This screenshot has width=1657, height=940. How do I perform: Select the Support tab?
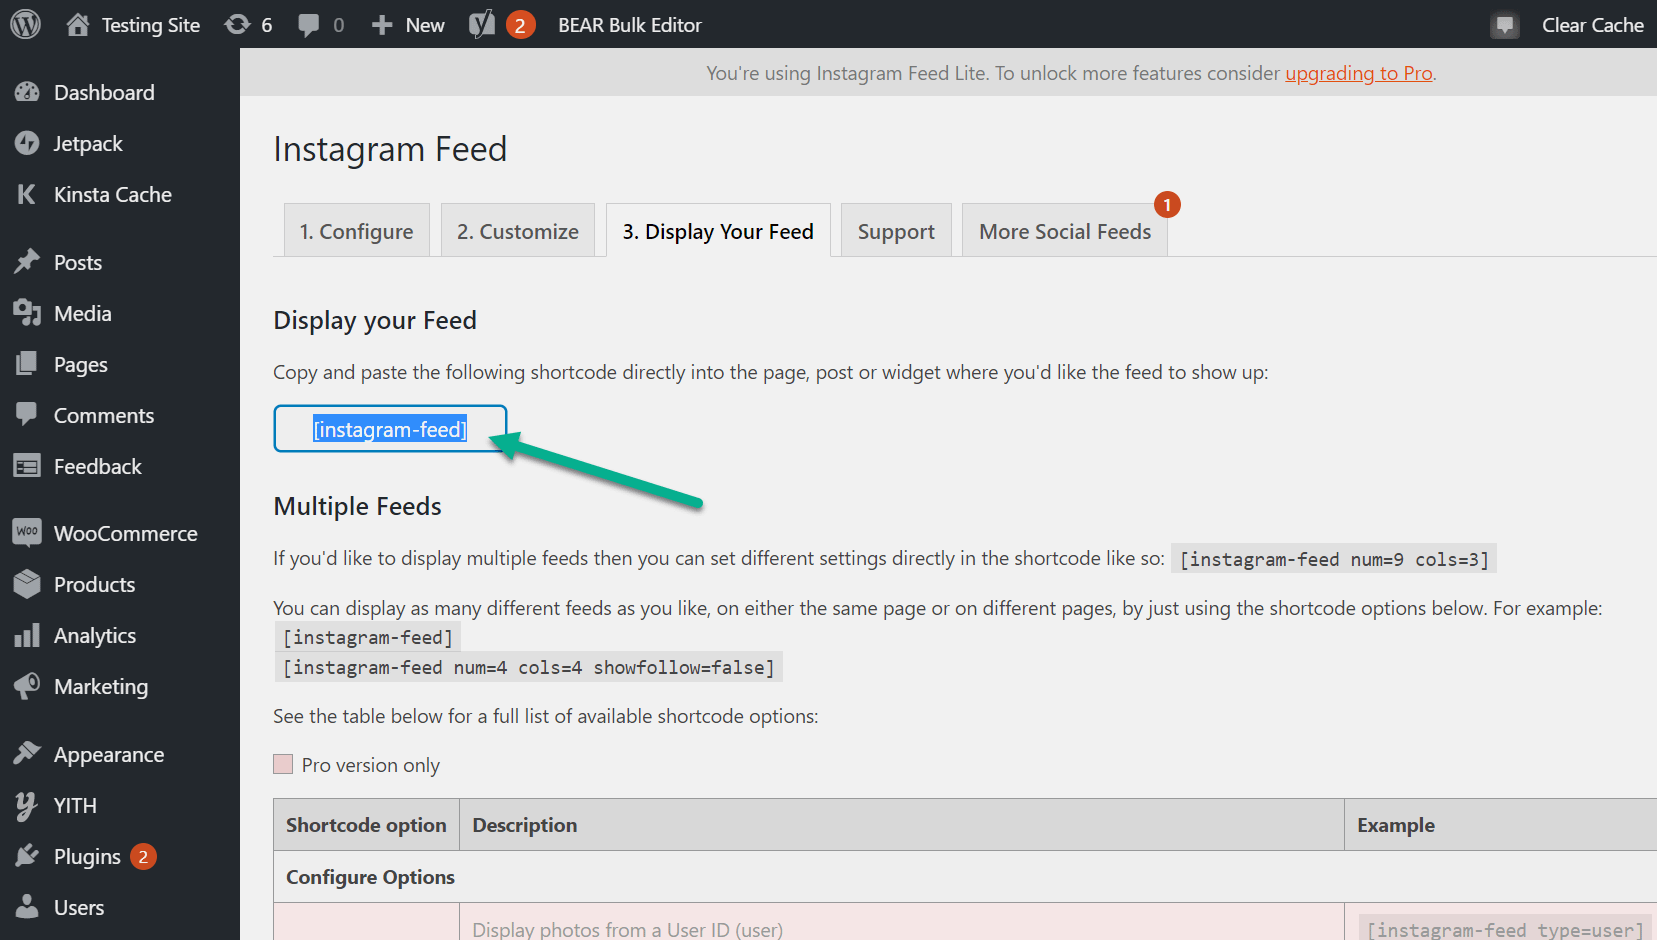click(895, 230)
